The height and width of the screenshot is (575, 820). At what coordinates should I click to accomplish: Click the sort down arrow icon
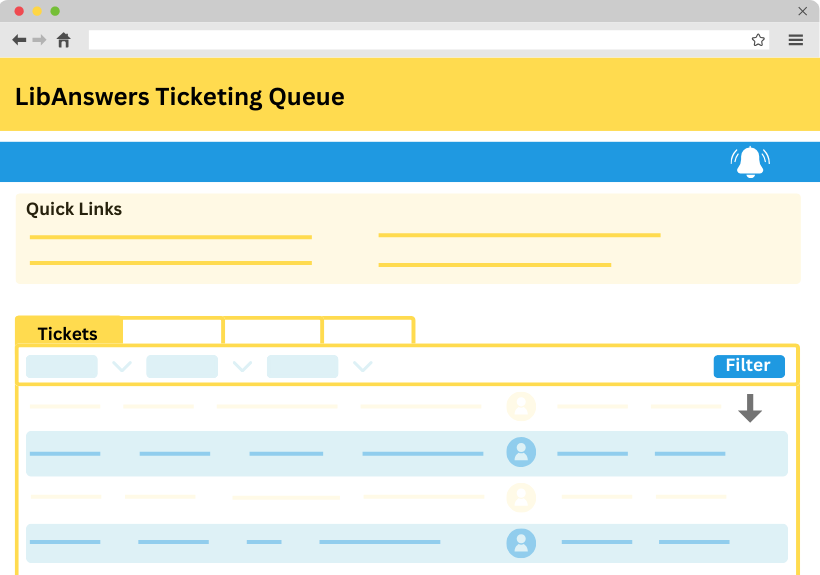coord(750,408)
